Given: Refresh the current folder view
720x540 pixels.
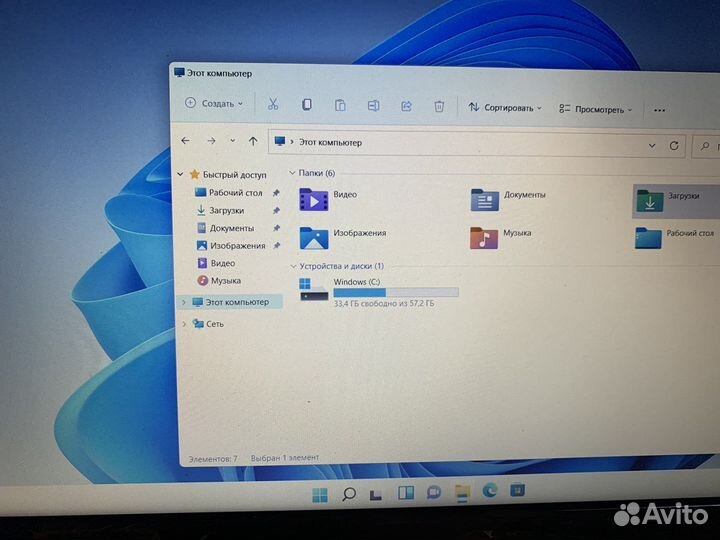Looking at the screenshot, I should (x=674, y=145).
